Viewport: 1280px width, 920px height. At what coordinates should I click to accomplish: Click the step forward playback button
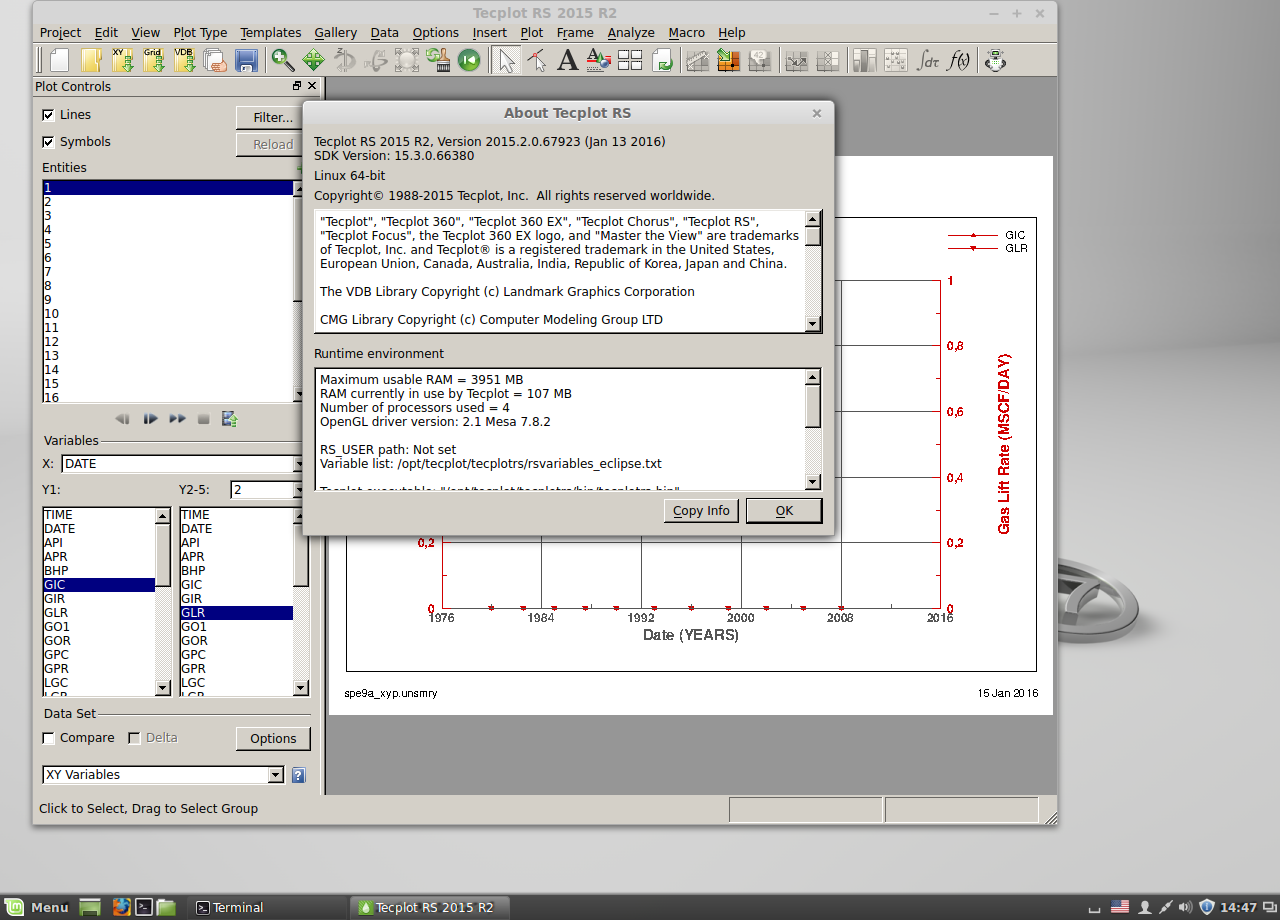pyautogui.click(x=150, y=419)
